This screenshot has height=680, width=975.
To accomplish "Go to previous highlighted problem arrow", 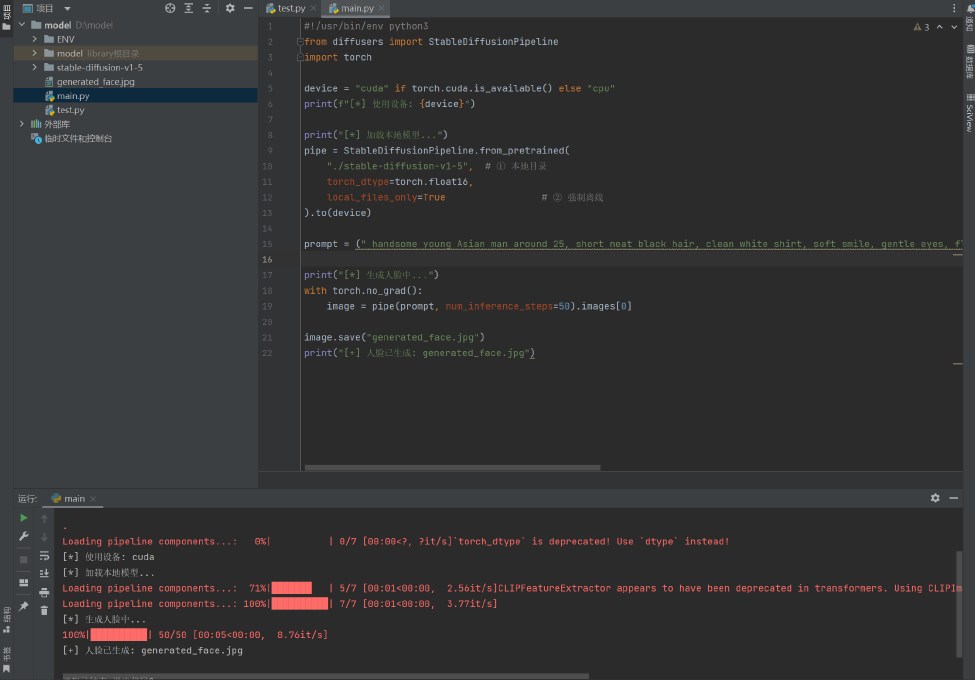I will (940, 27).
